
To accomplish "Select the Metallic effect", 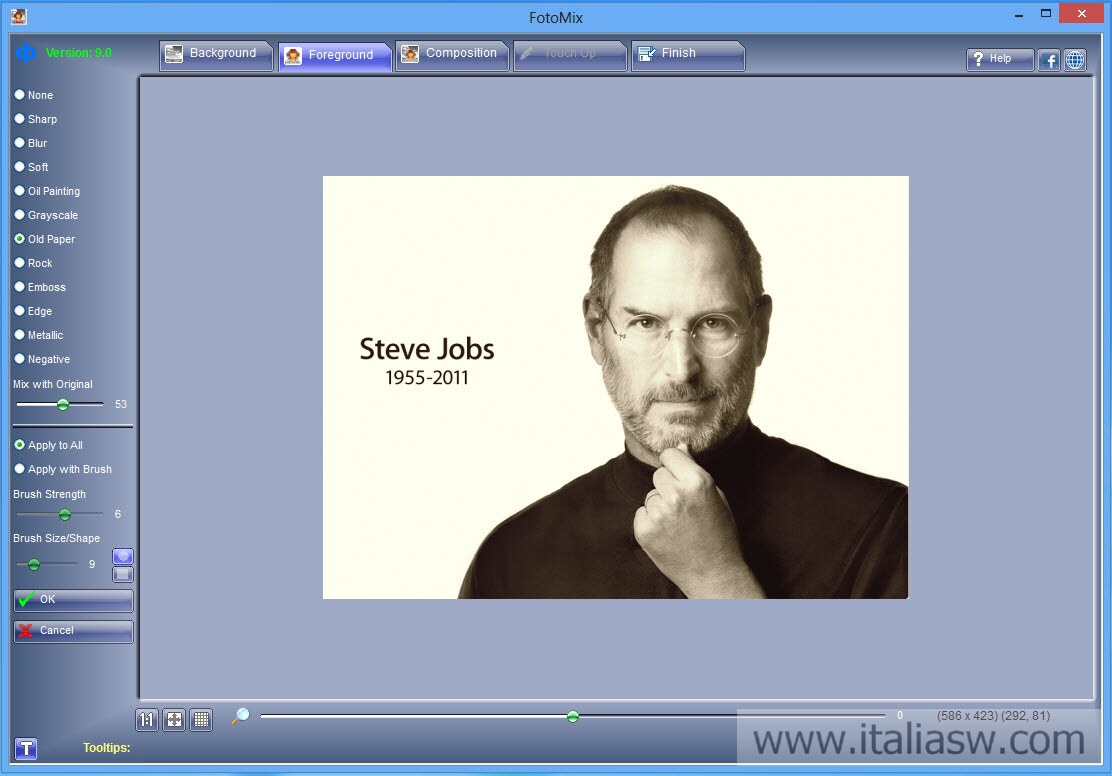I will (39, 336).
